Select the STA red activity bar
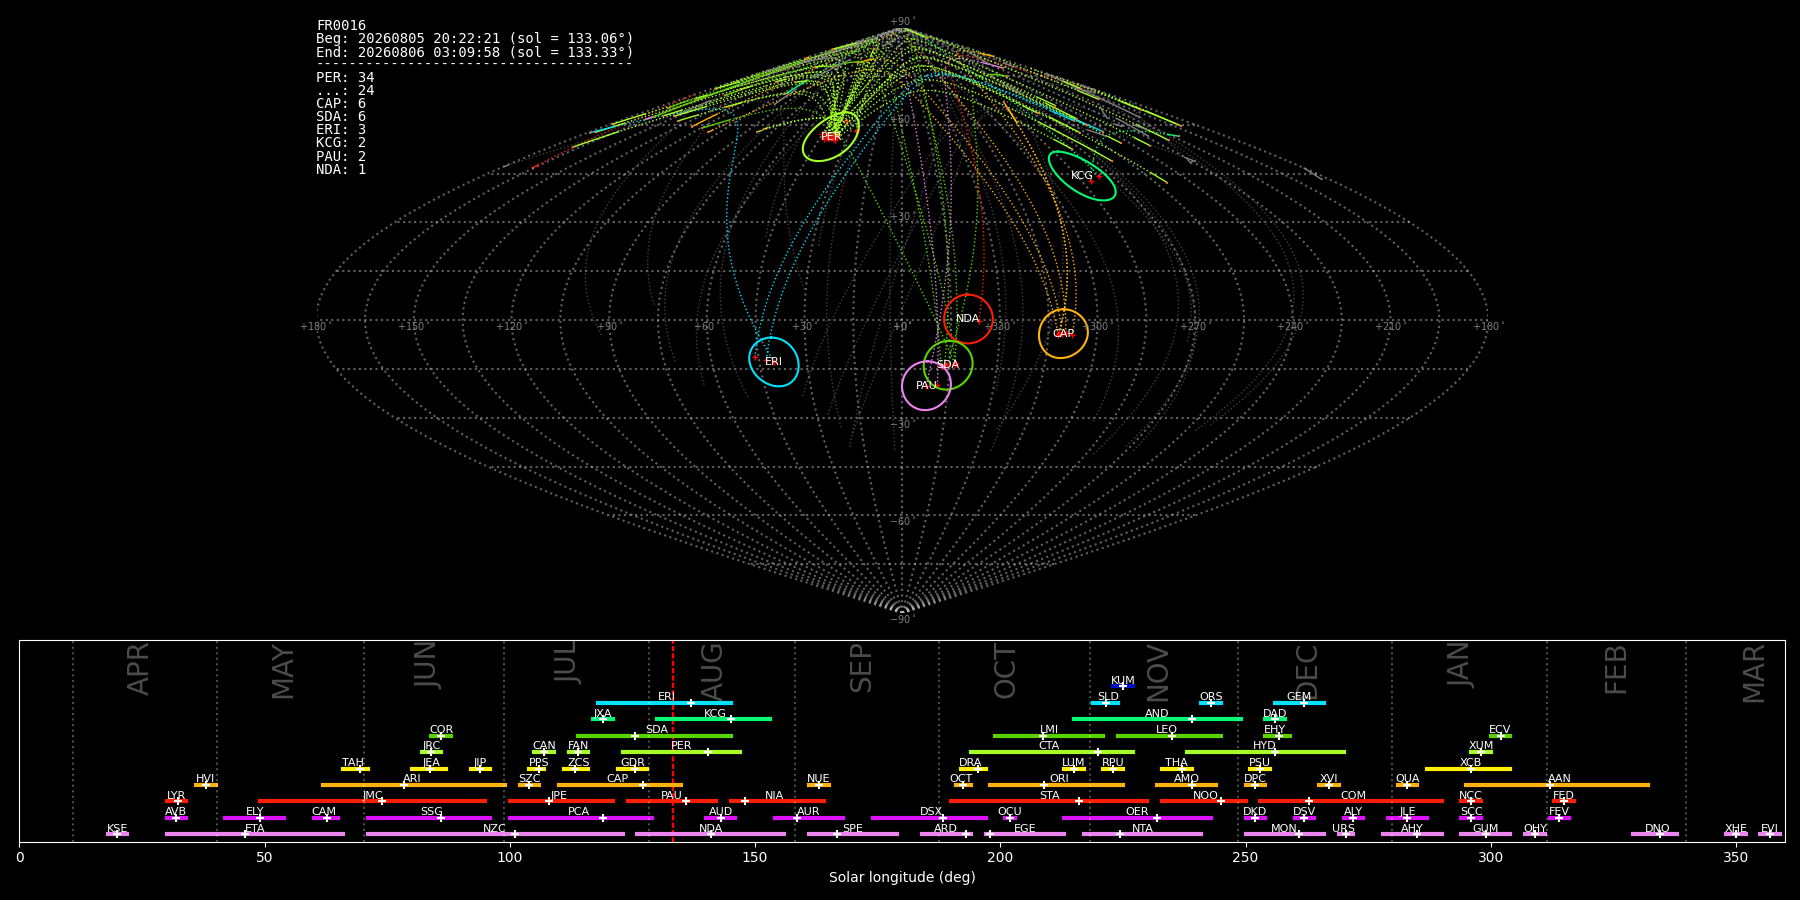The width and height of the screenshot is (1800, 900). 1049,801
